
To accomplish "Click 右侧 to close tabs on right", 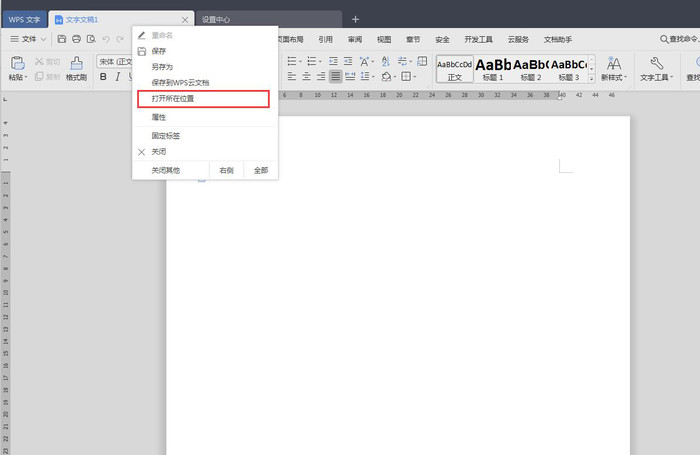I will coord(227,170).
